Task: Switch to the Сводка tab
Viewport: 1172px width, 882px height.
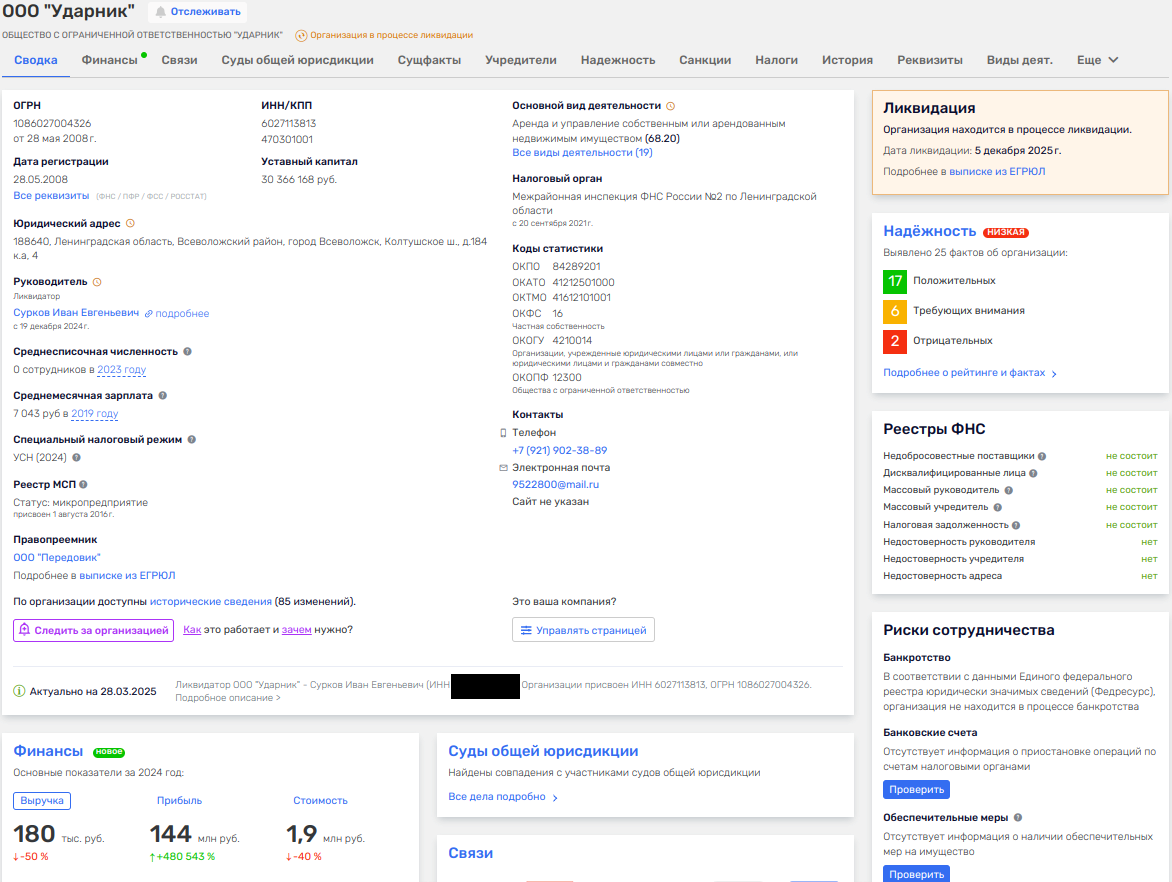Action: (x=35, y=60)
